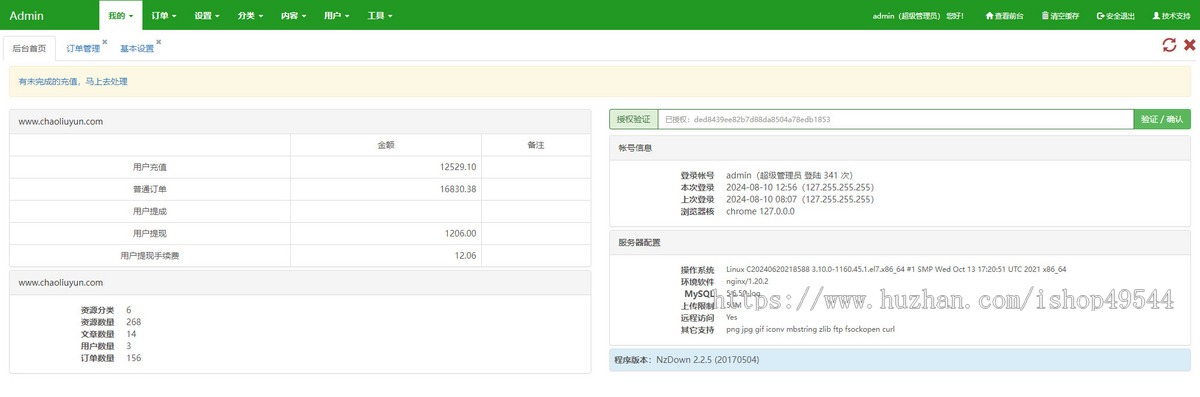Click the 服务器配置 panel header
This screenshot has height=397, width=1200.
coord(900,242)
